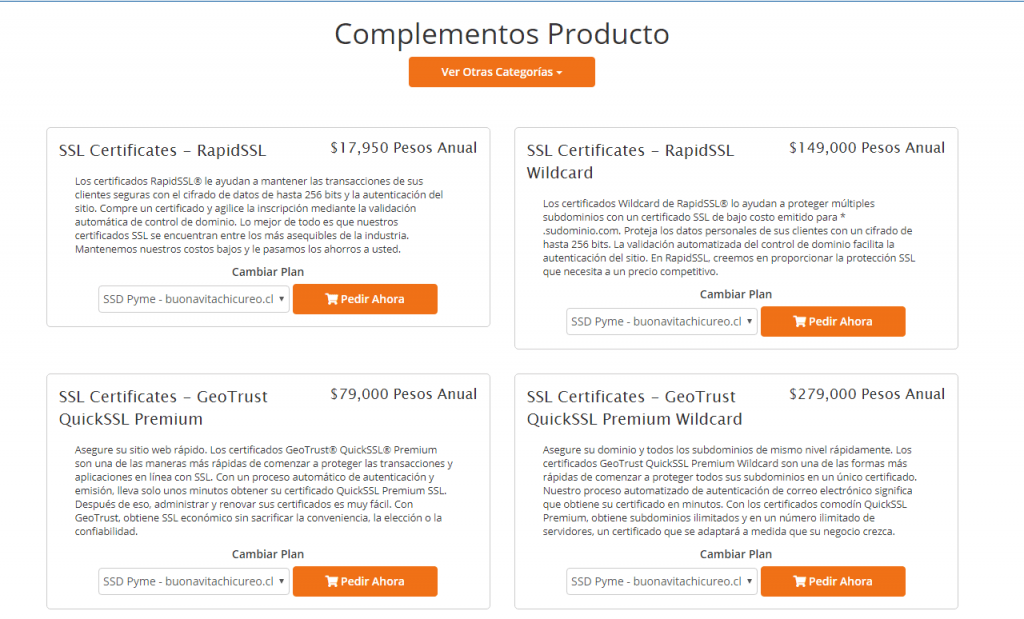Click the description text in the $17,950 RapidSSL card
Viewport: 1024px width, 619px height.
pyautogui.click(x=260, y=215)
